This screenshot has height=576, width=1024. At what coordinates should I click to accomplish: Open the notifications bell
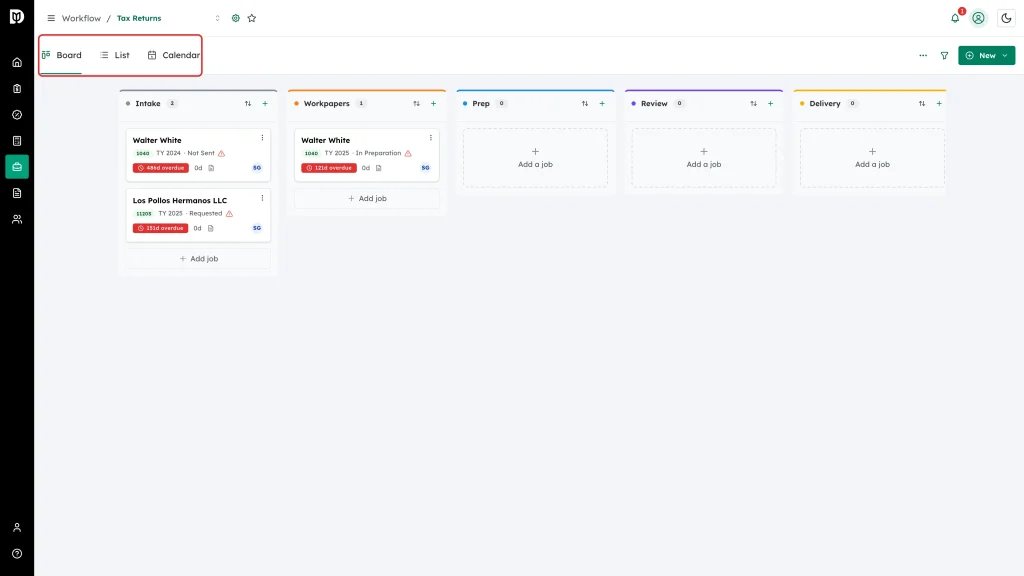(x=955, y=18)
